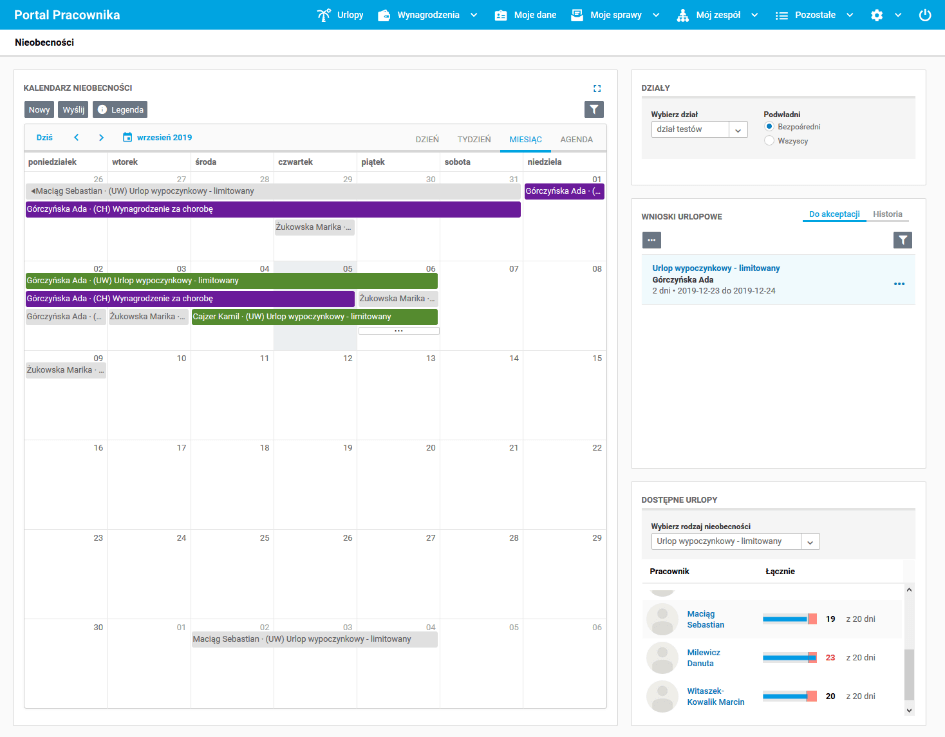Image resolution: width=945 pixels, height=737 pixels.
Task: Open Cajzer Kamil (UW) Urlop wypoczynkowy event
Action: click(x=315, y=317)
